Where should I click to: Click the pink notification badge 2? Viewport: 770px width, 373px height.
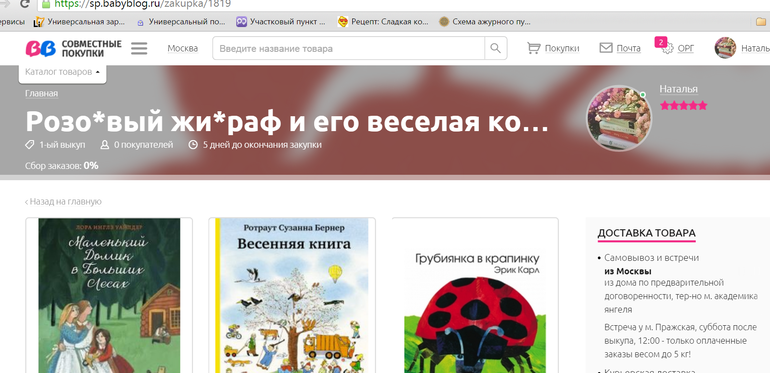660,42
